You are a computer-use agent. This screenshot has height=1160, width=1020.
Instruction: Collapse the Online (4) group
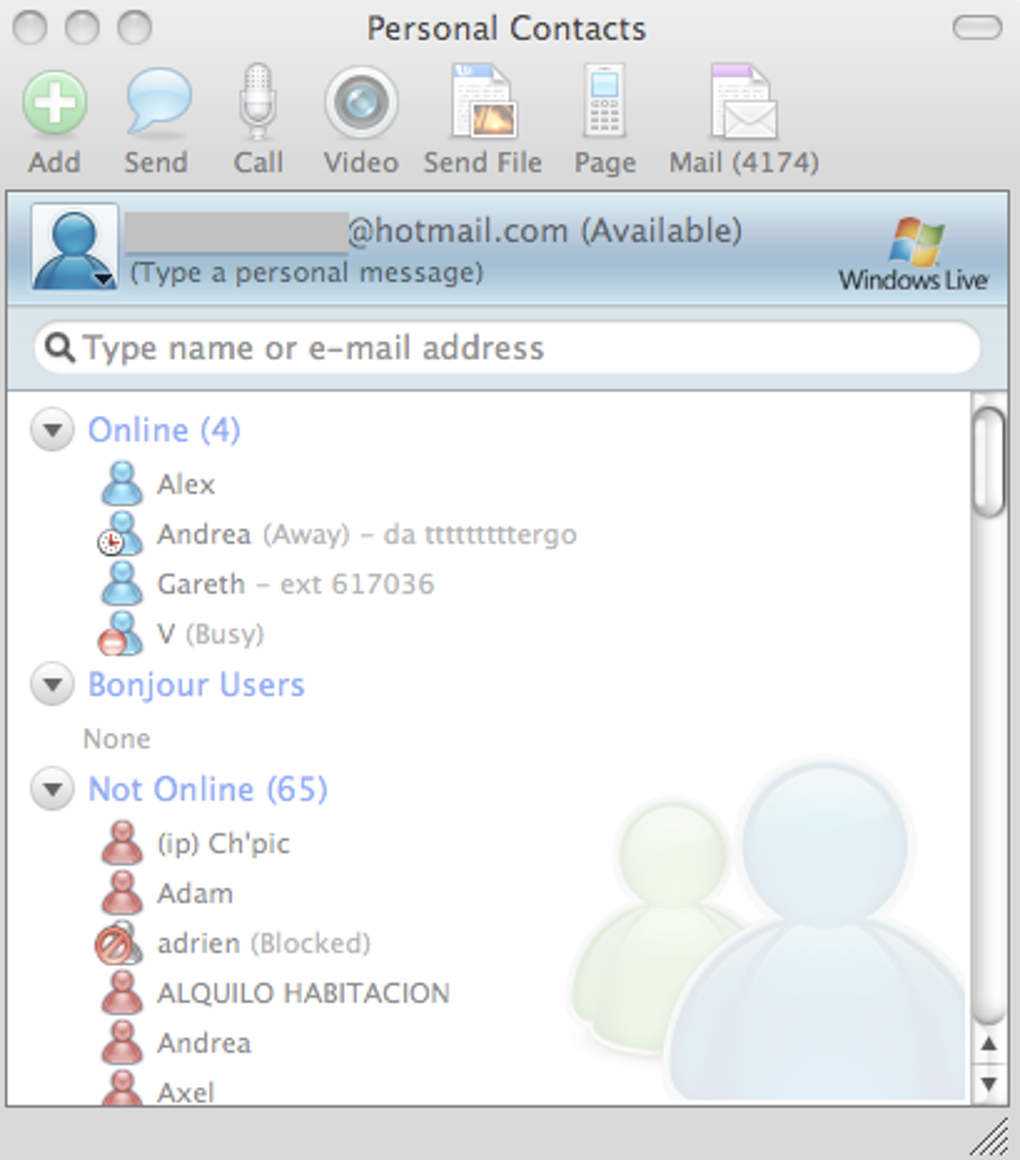(x=53, y=429)
